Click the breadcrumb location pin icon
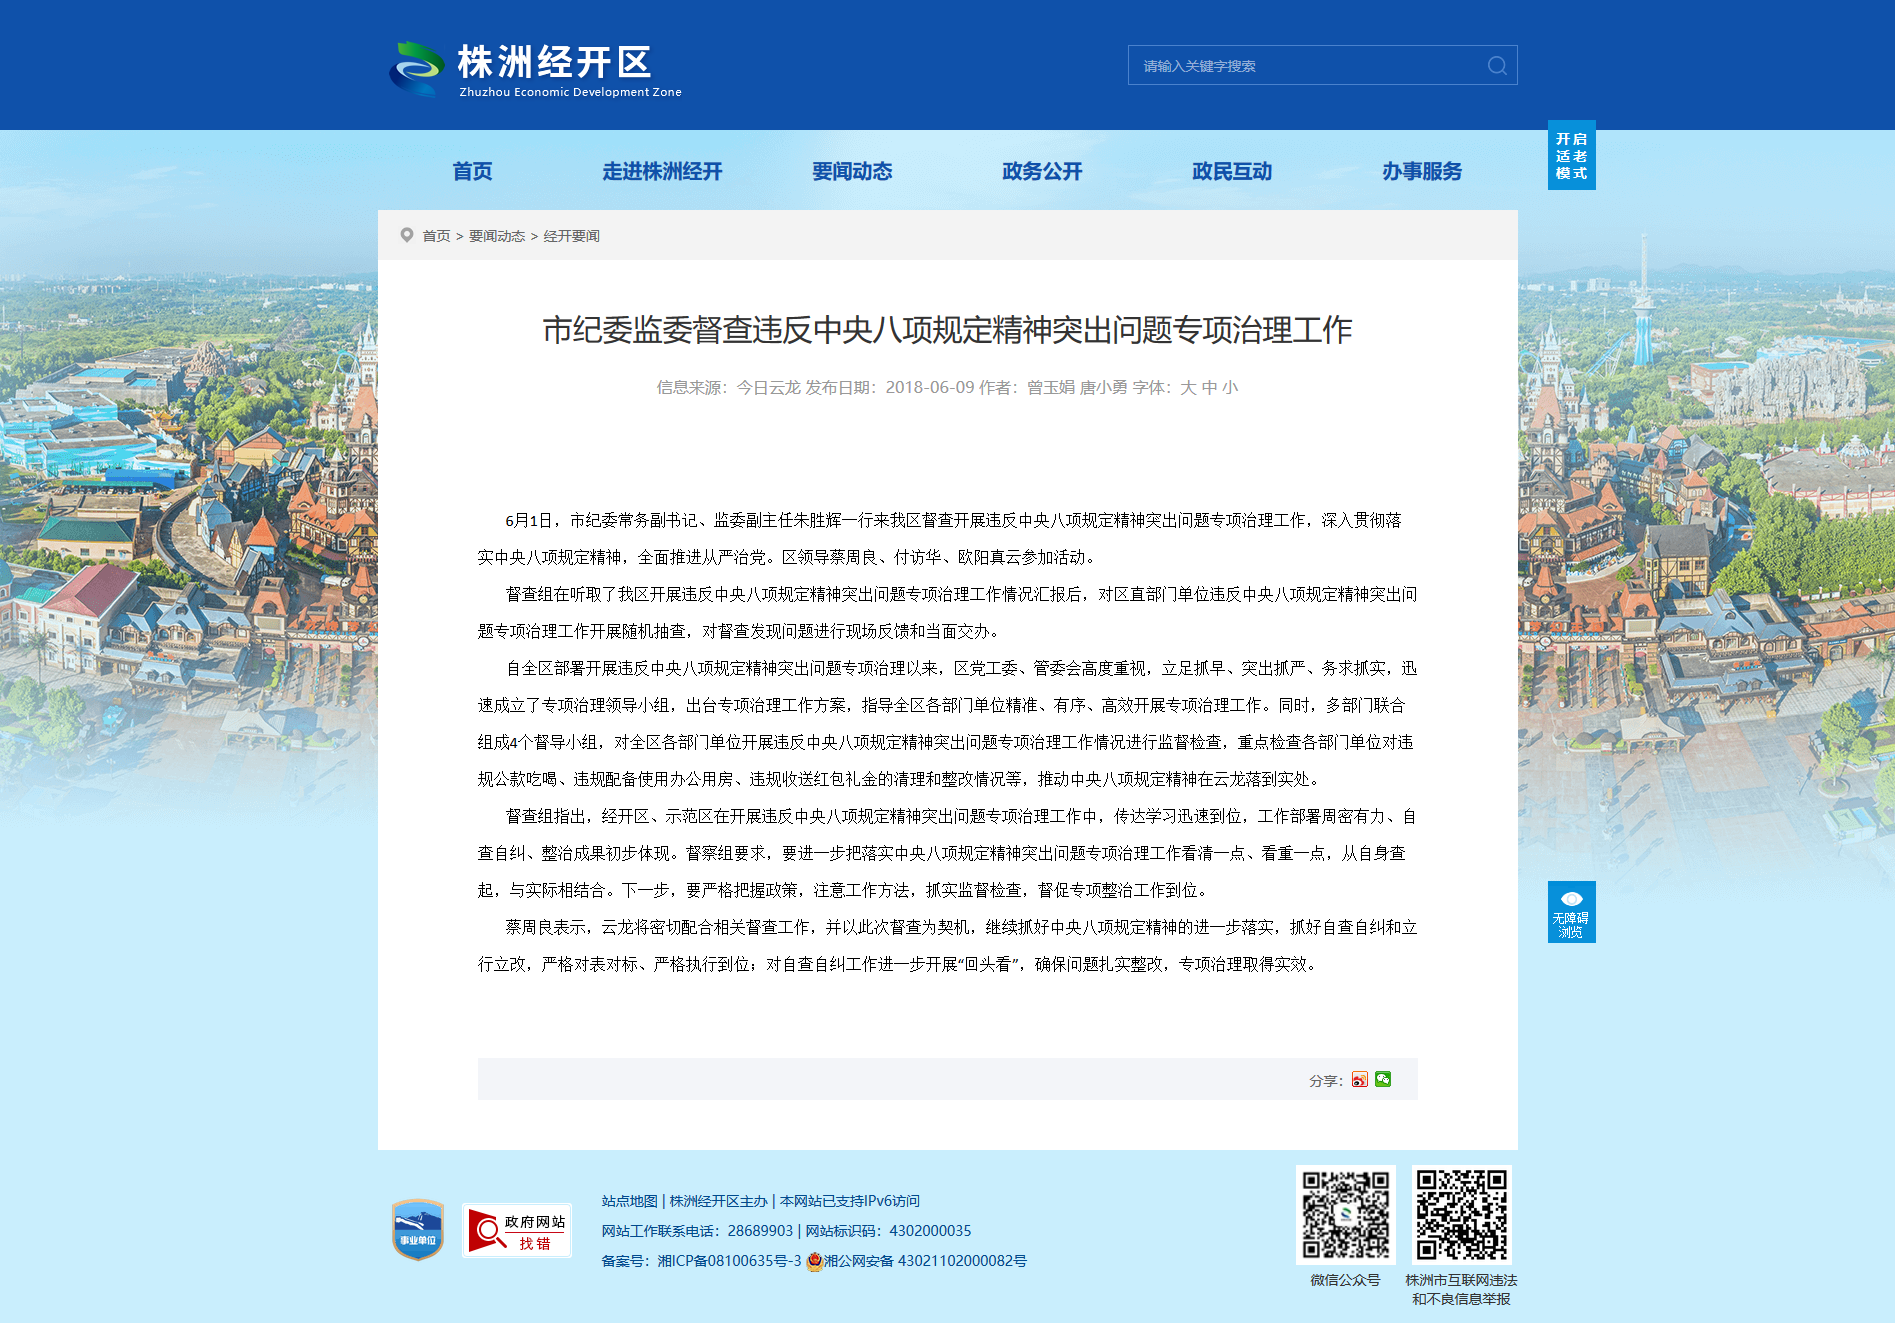 click(x=407, y=235)
